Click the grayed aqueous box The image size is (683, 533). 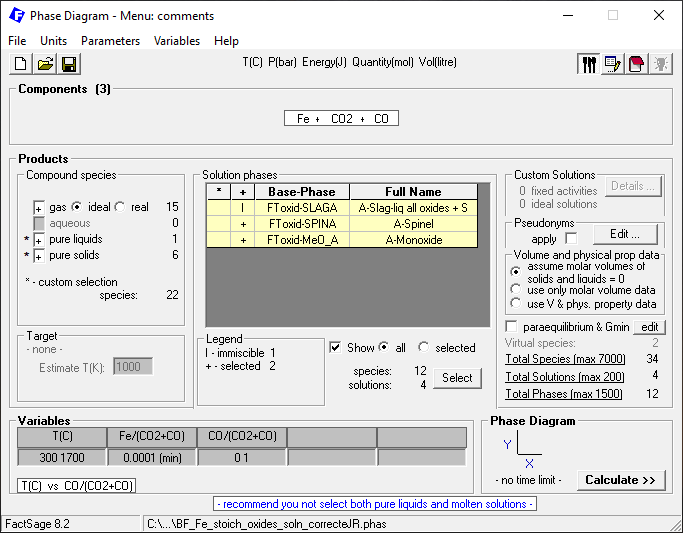pos(39,224)
